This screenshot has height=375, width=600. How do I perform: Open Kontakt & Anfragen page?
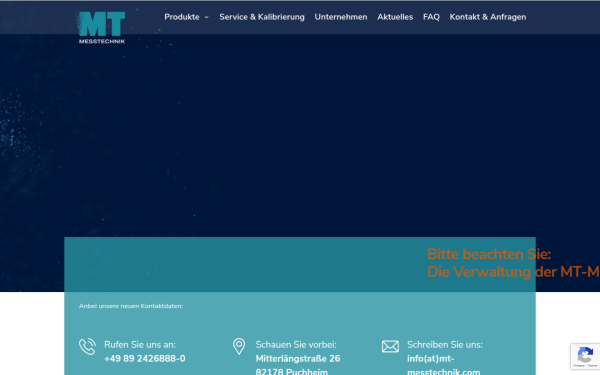click(488, 17)
